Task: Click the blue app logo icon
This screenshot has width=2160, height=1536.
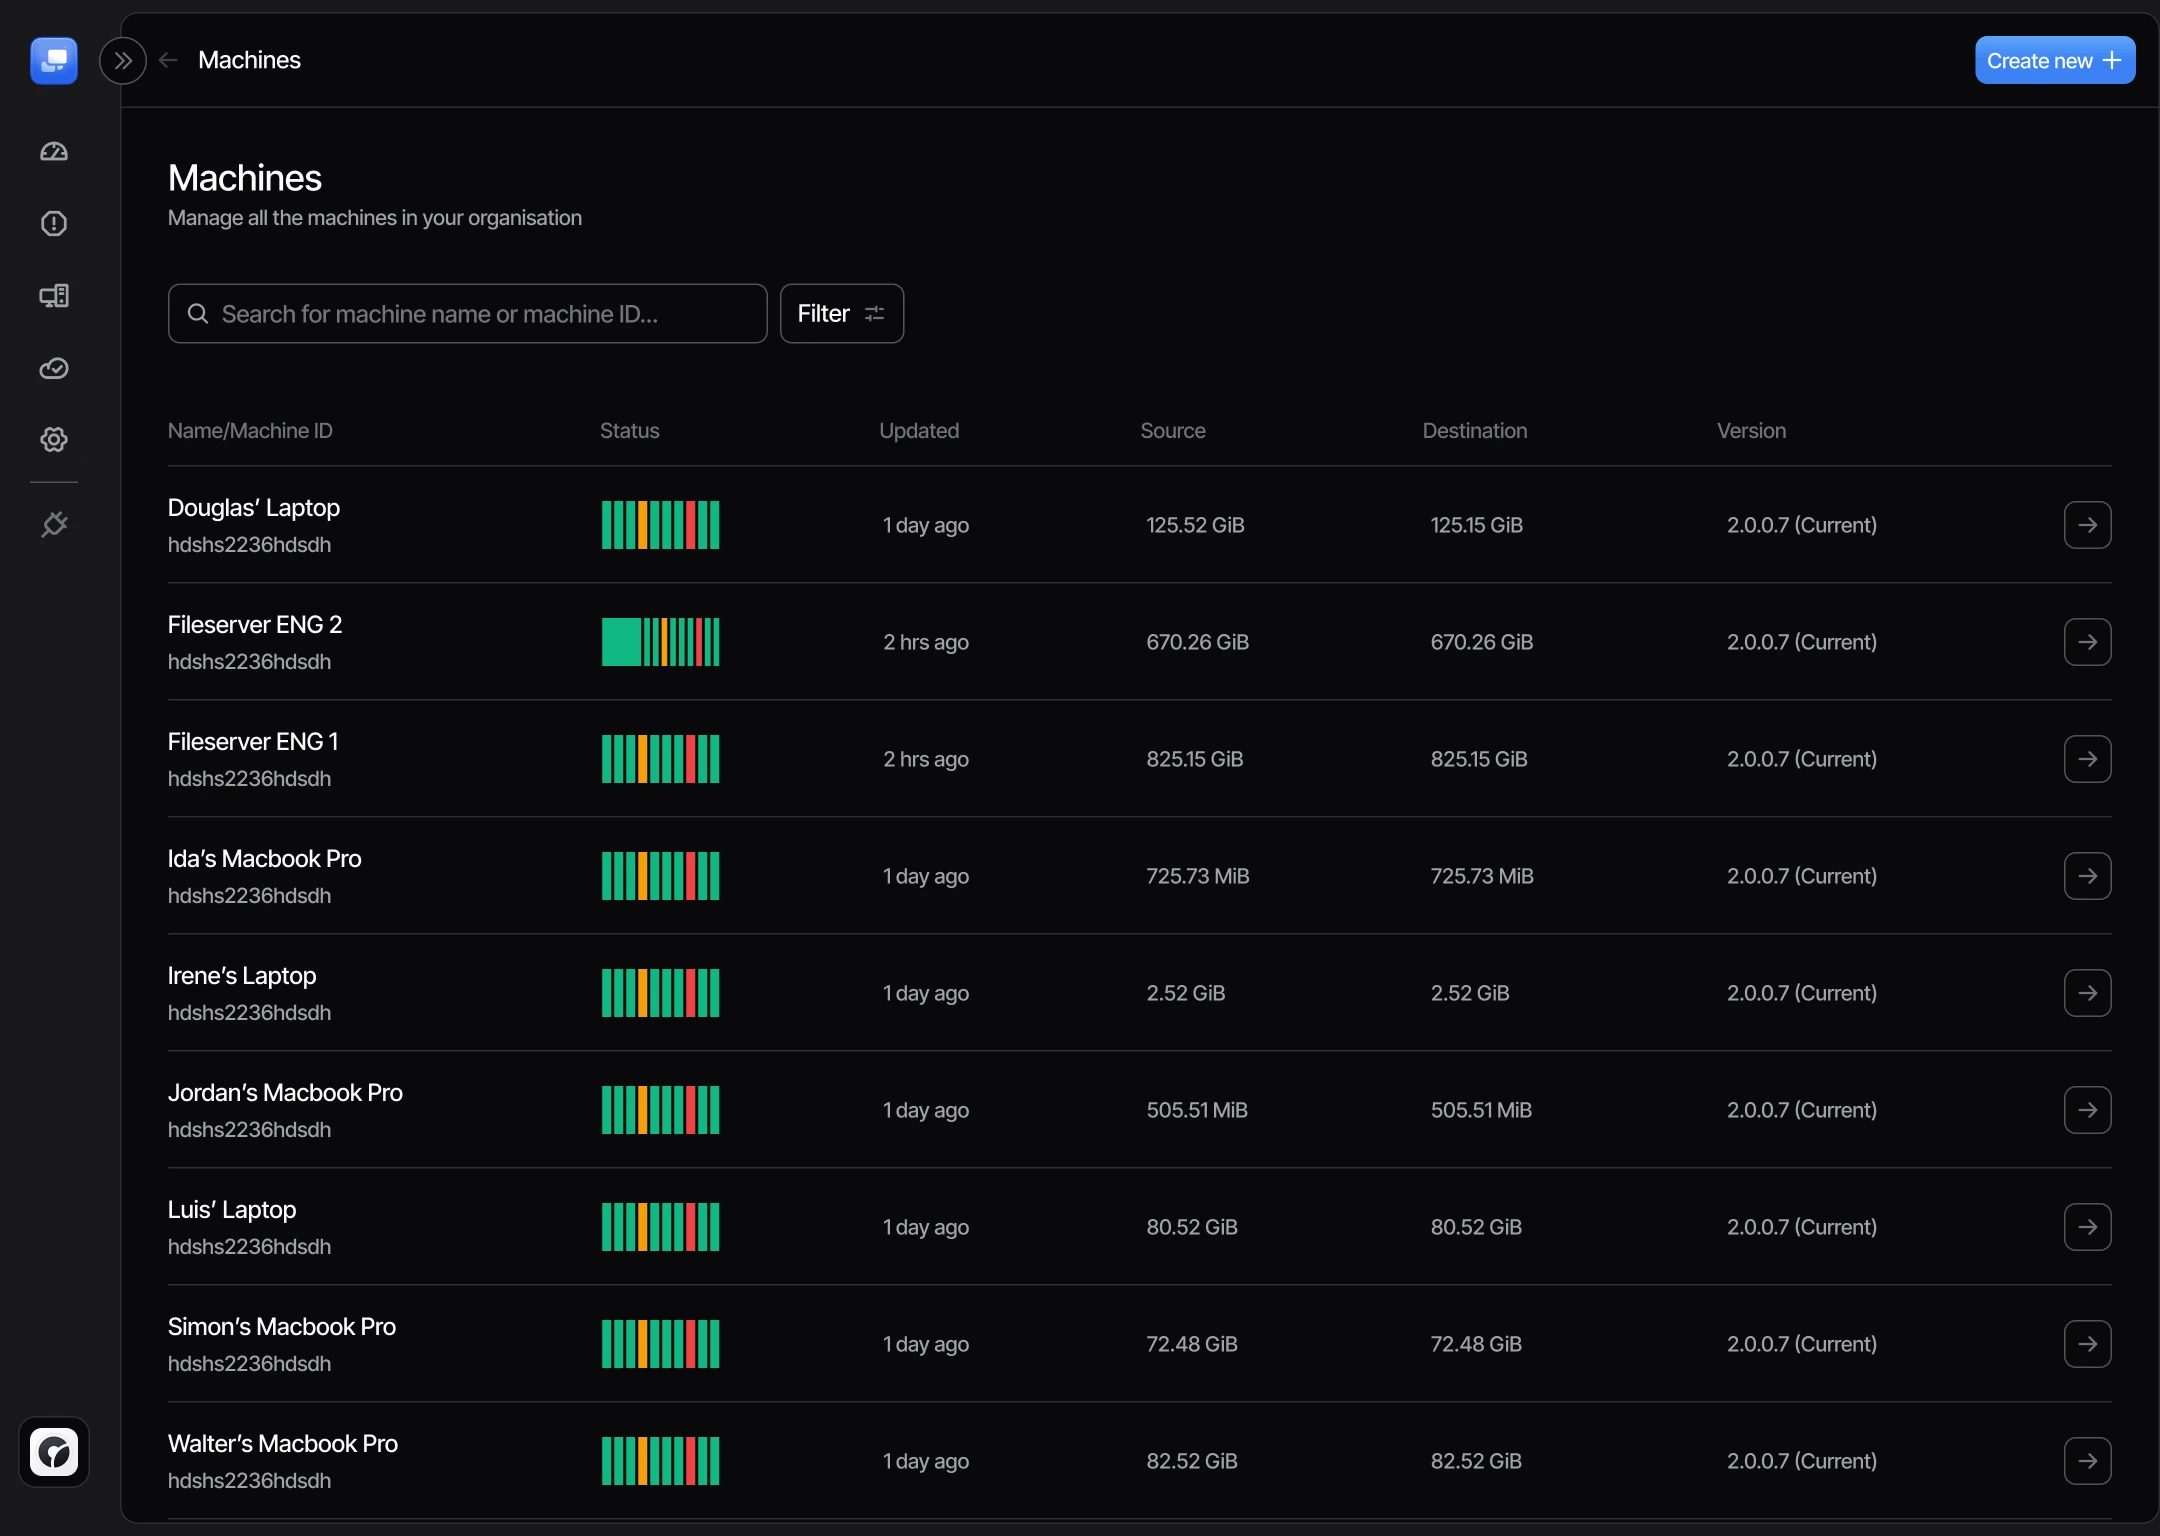Action: point(54,61)
